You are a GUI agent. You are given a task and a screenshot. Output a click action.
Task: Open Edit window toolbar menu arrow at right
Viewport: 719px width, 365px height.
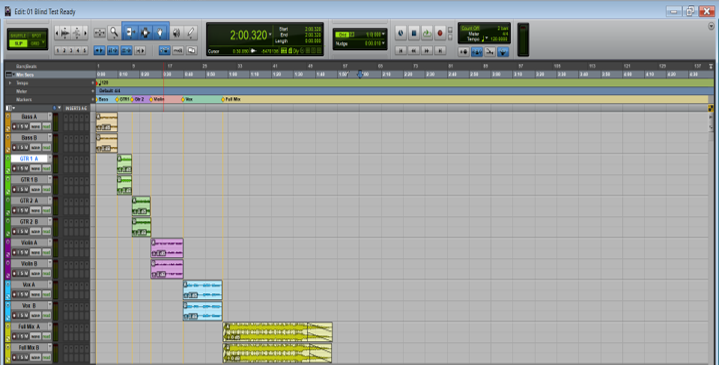(x=711, y=27)
